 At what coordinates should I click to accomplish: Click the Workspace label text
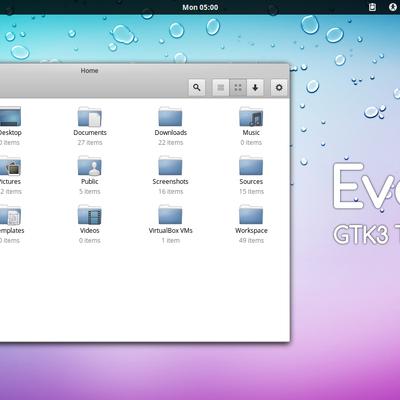(x=251, y=230)
